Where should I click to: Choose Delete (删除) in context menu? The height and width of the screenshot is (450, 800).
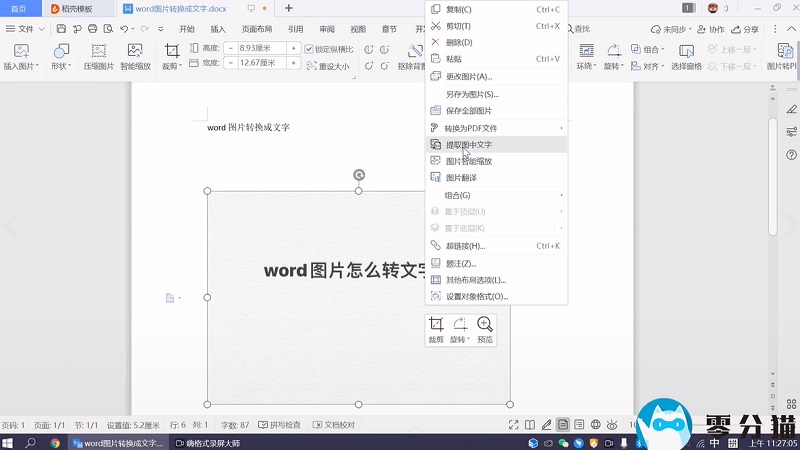click(x=496, y=42)
